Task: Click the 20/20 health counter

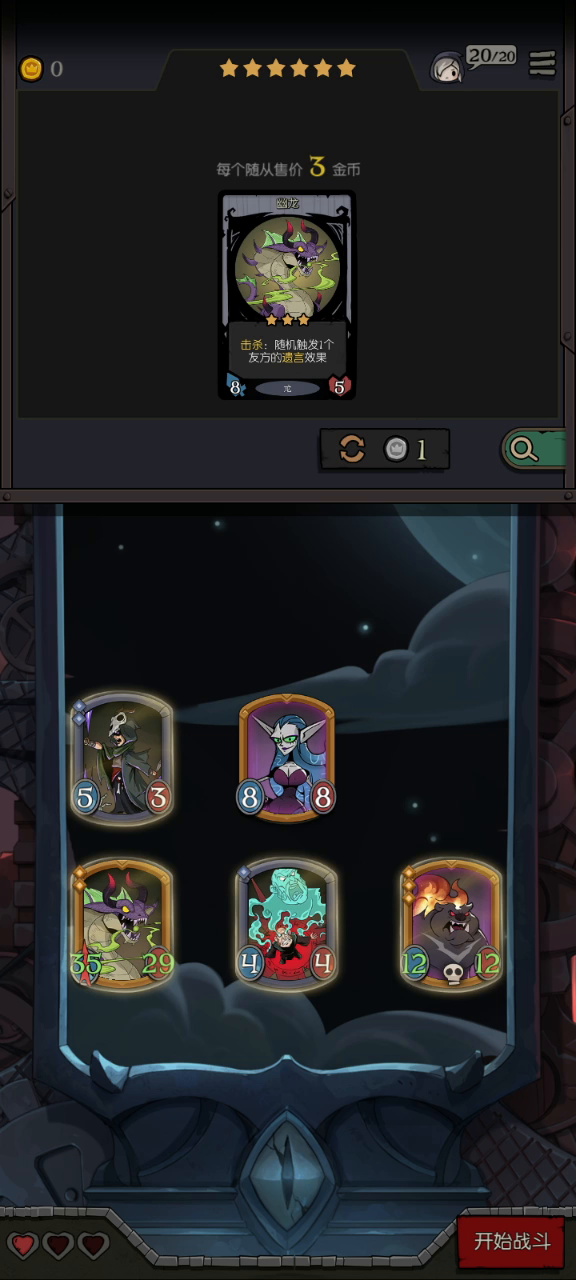Action: 492,56
